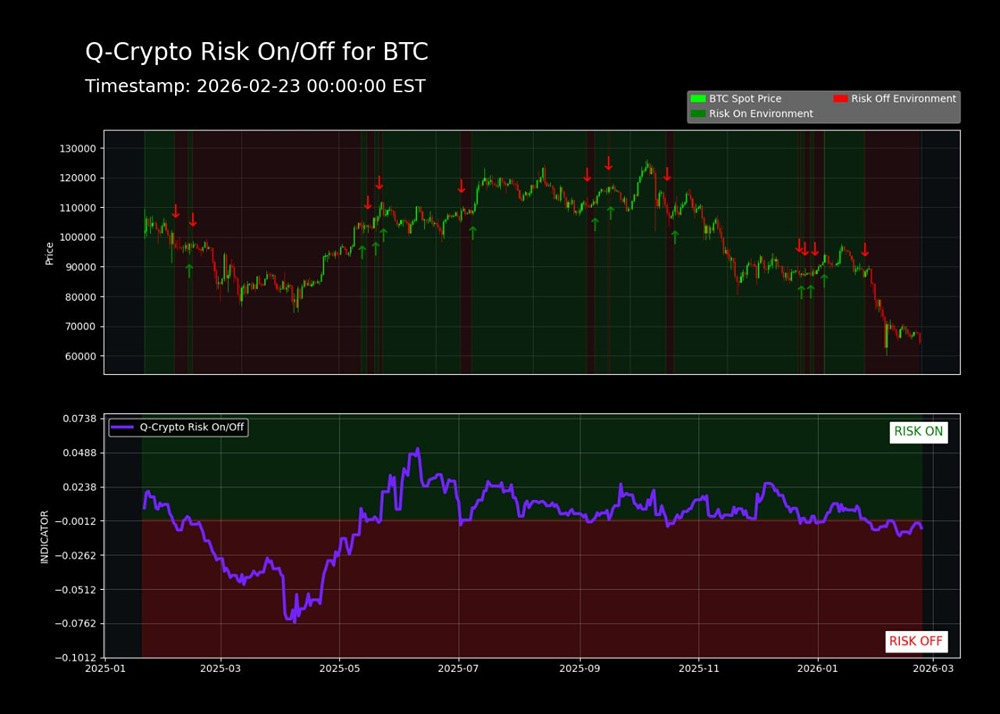Viewport: 1000px width, 714px height.
Task: Click the 2025-07 date axis label
Action: [459, 669]
